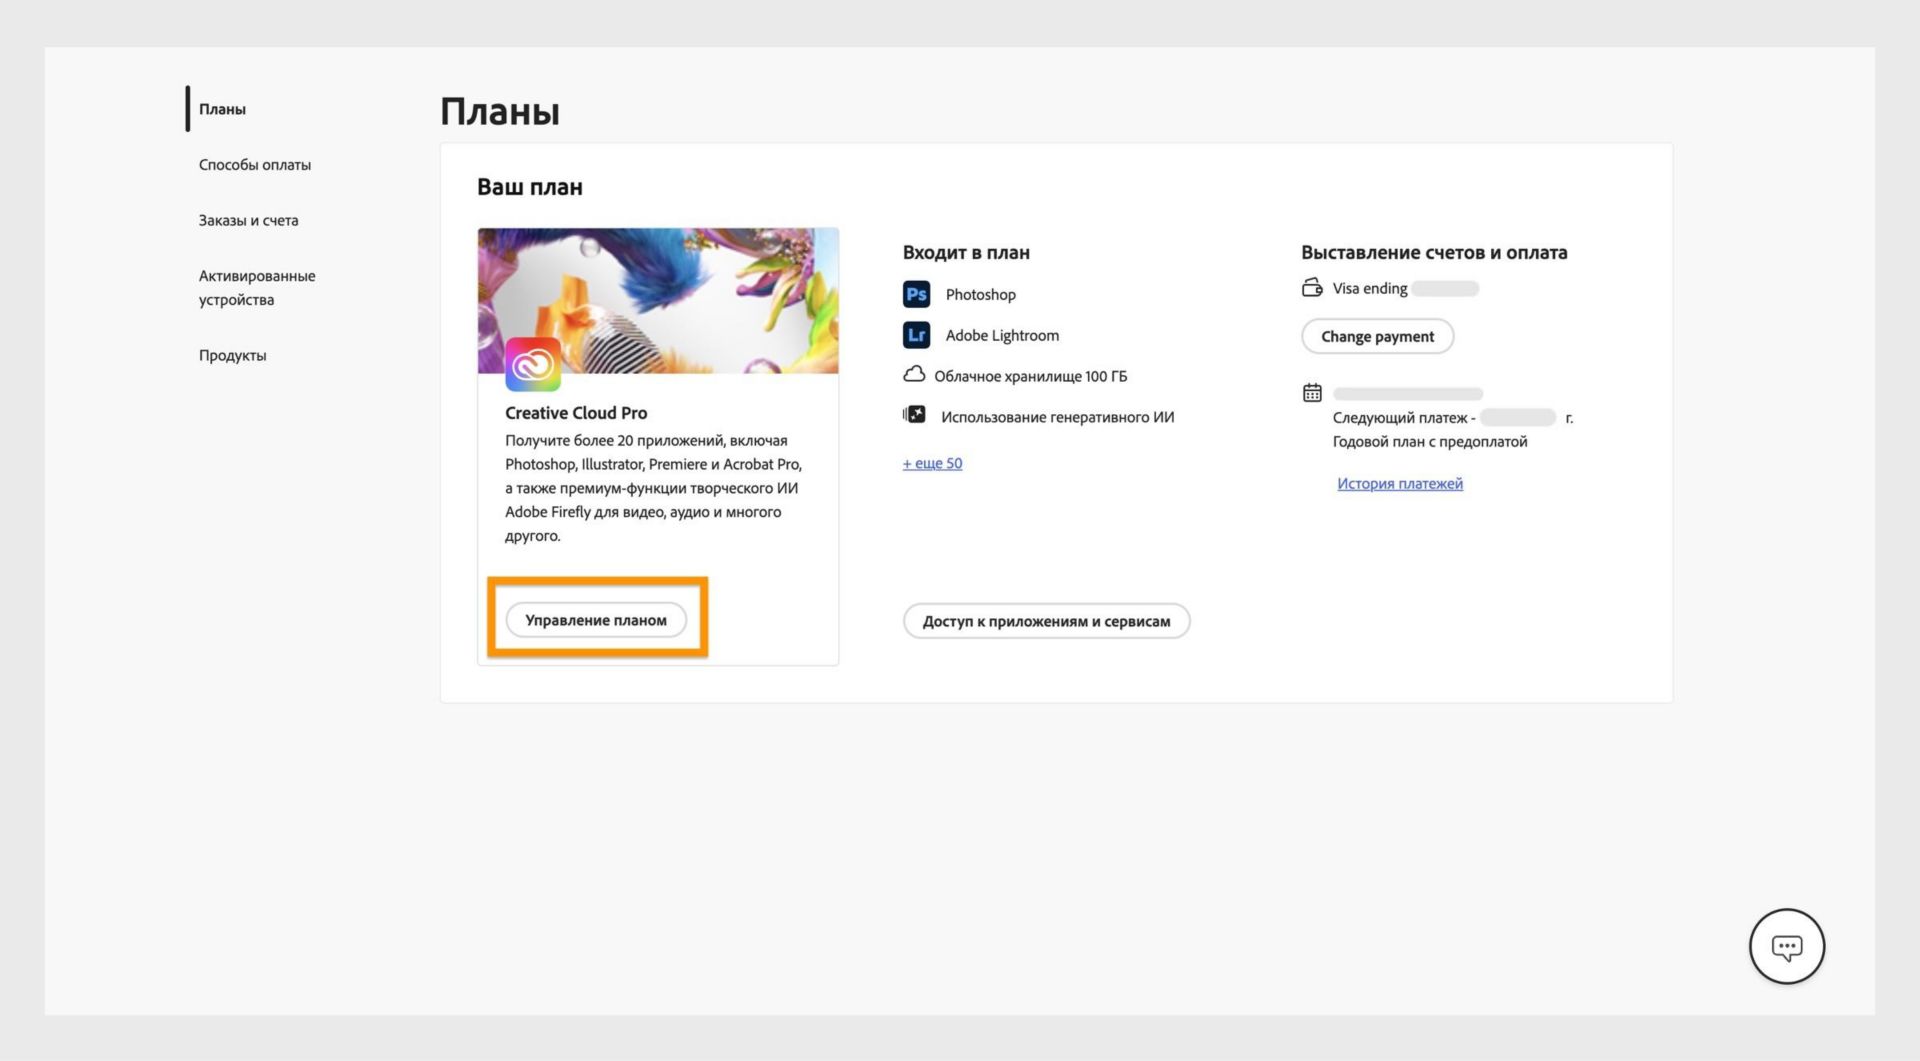The width and height of the screenshot is (1920, 1061).
Task: Click the generative AI sparkle icon
Action: [x=914, y=415]
